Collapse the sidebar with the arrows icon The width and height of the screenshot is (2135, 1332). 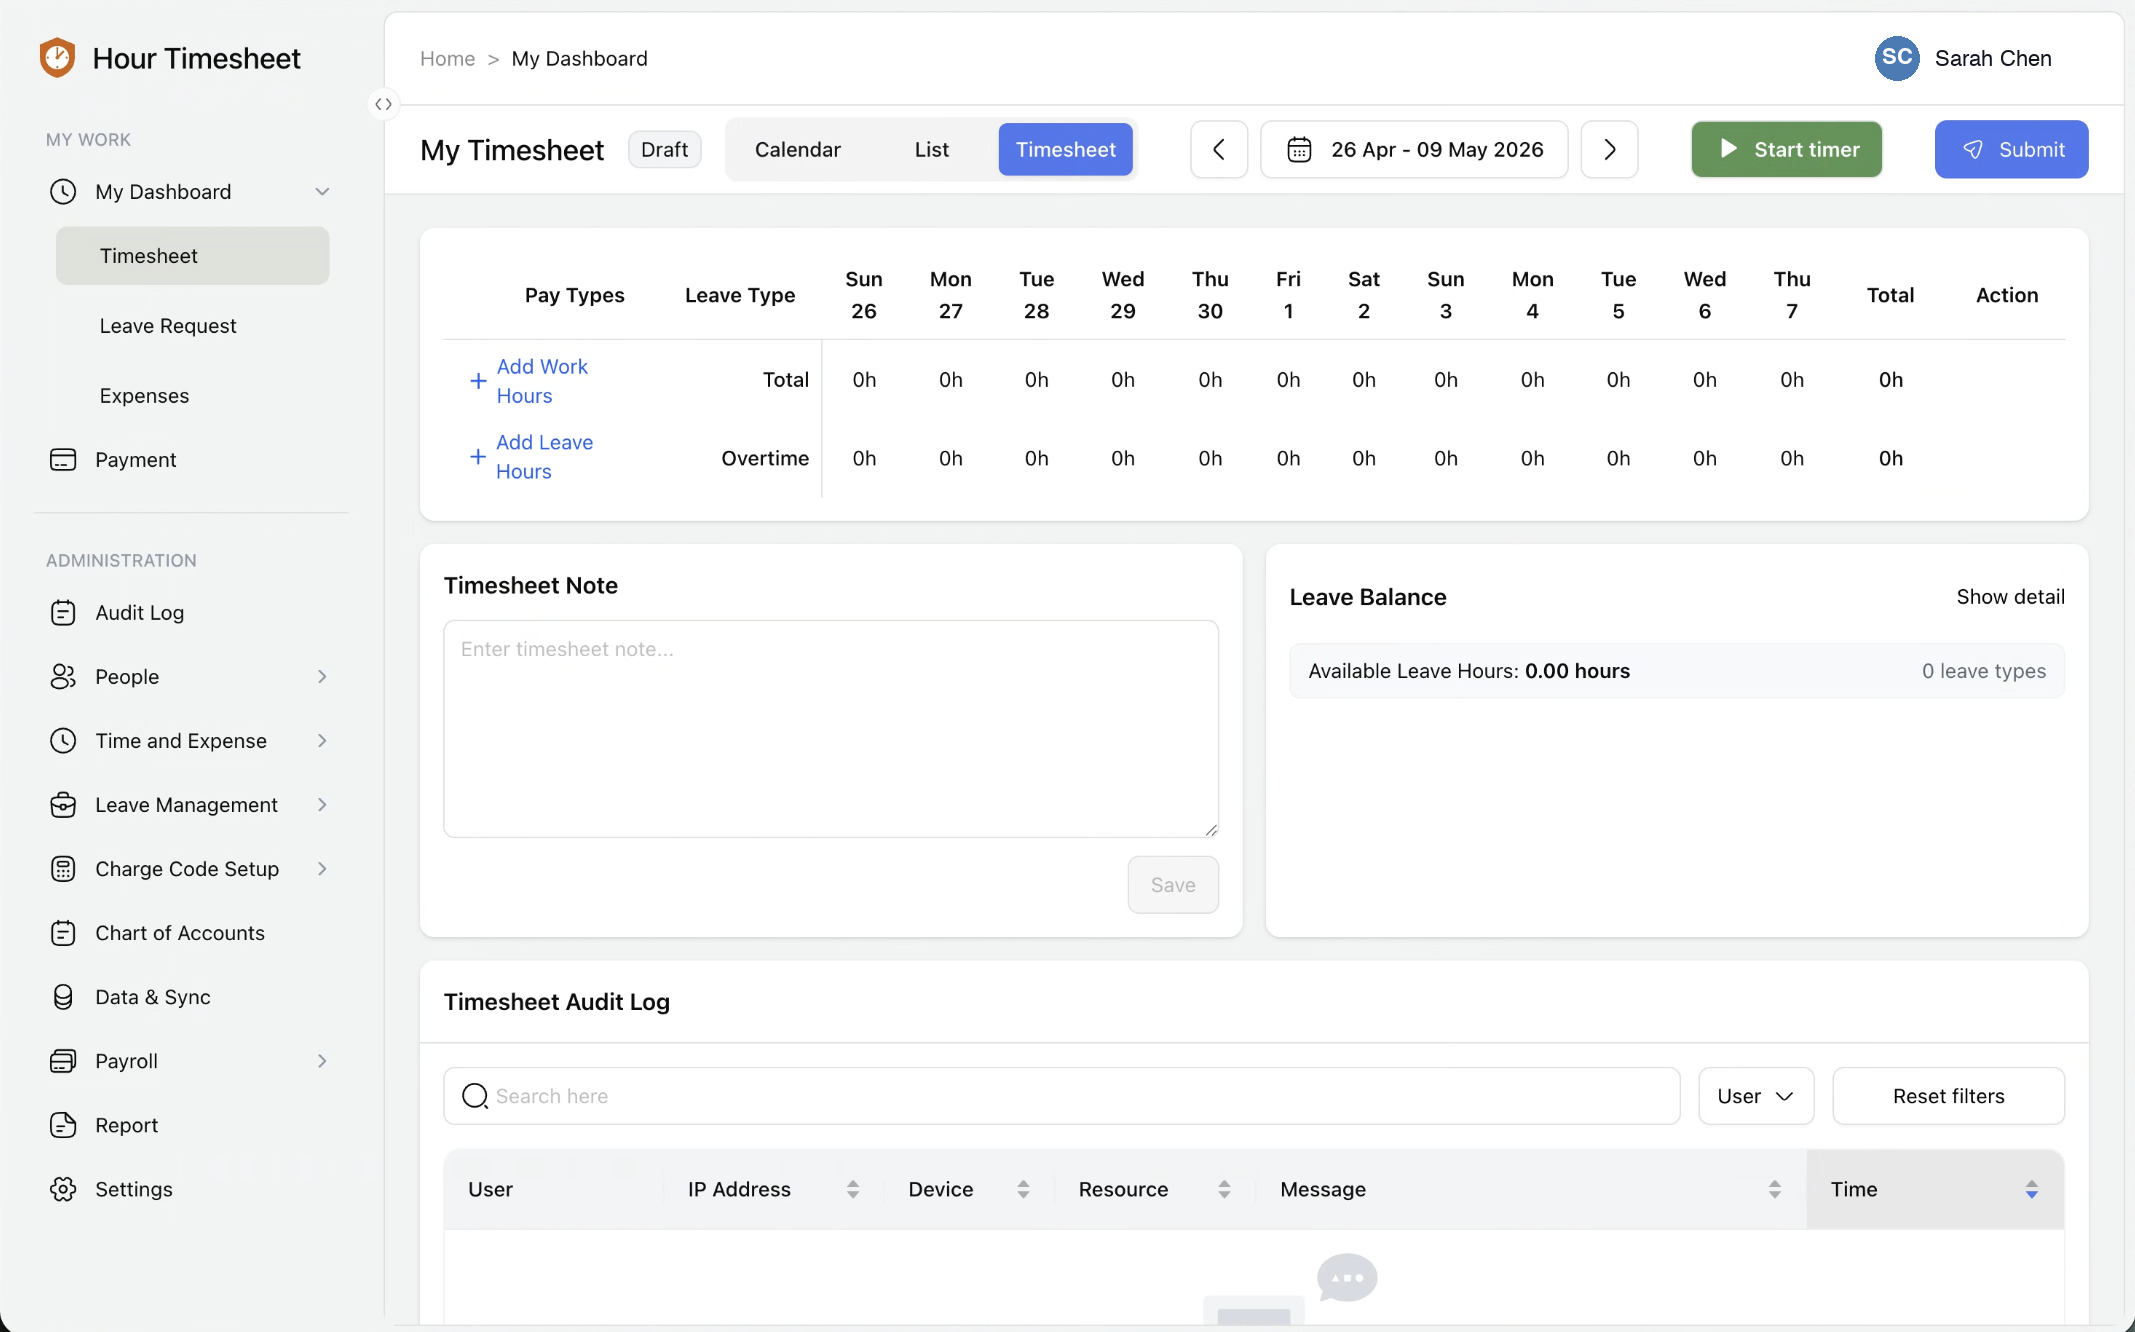(x=383, y=103)
